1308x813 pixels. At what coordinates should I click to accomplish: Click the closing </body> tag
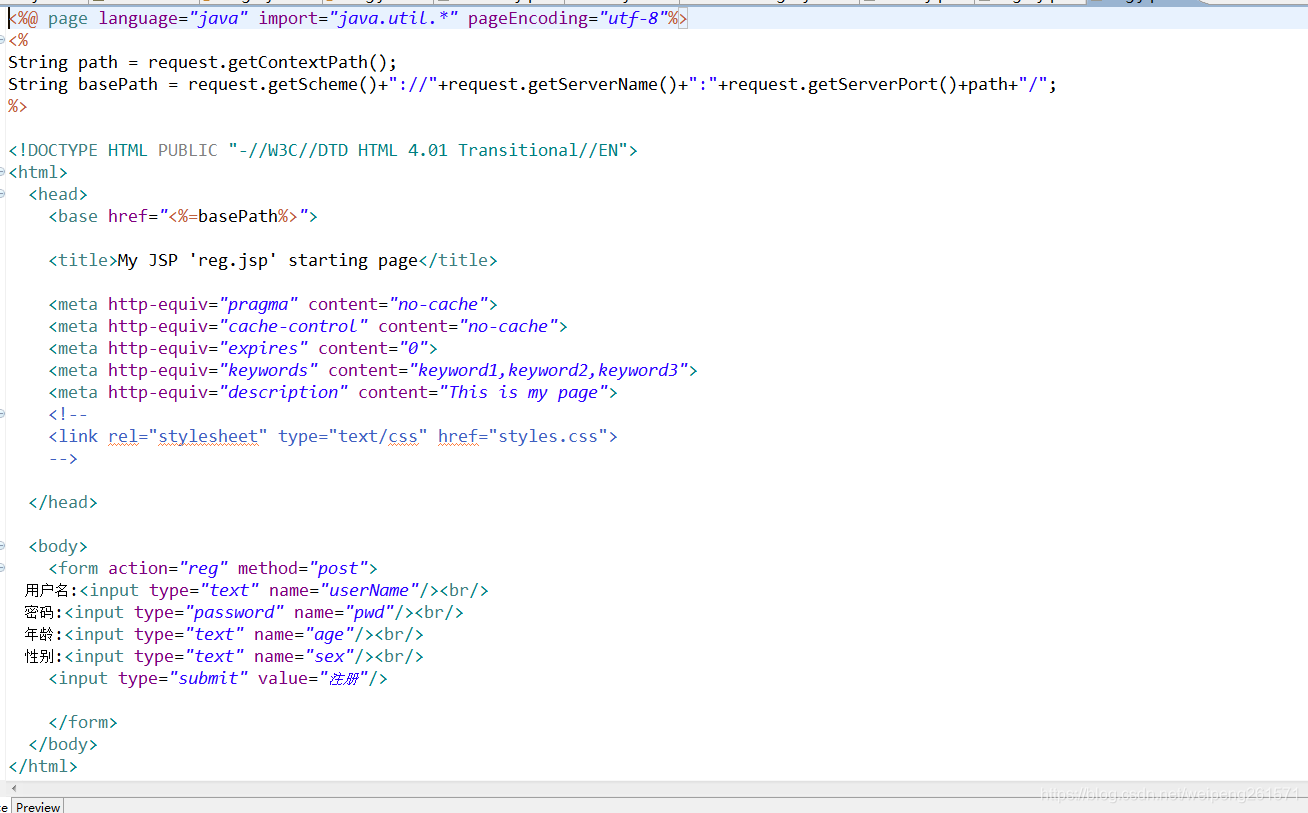pyautogui.click(x=63, y=744)
